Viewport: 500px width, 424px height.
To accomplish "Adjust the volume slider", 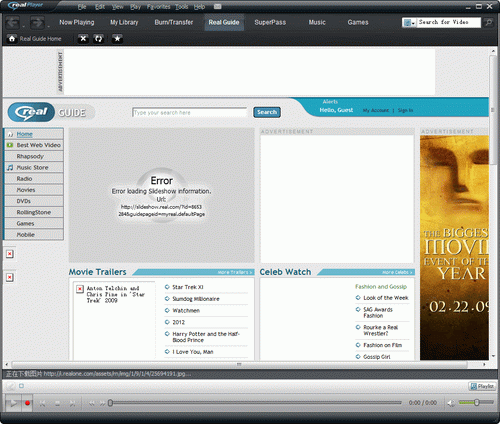I will click(x=476, y=403).
